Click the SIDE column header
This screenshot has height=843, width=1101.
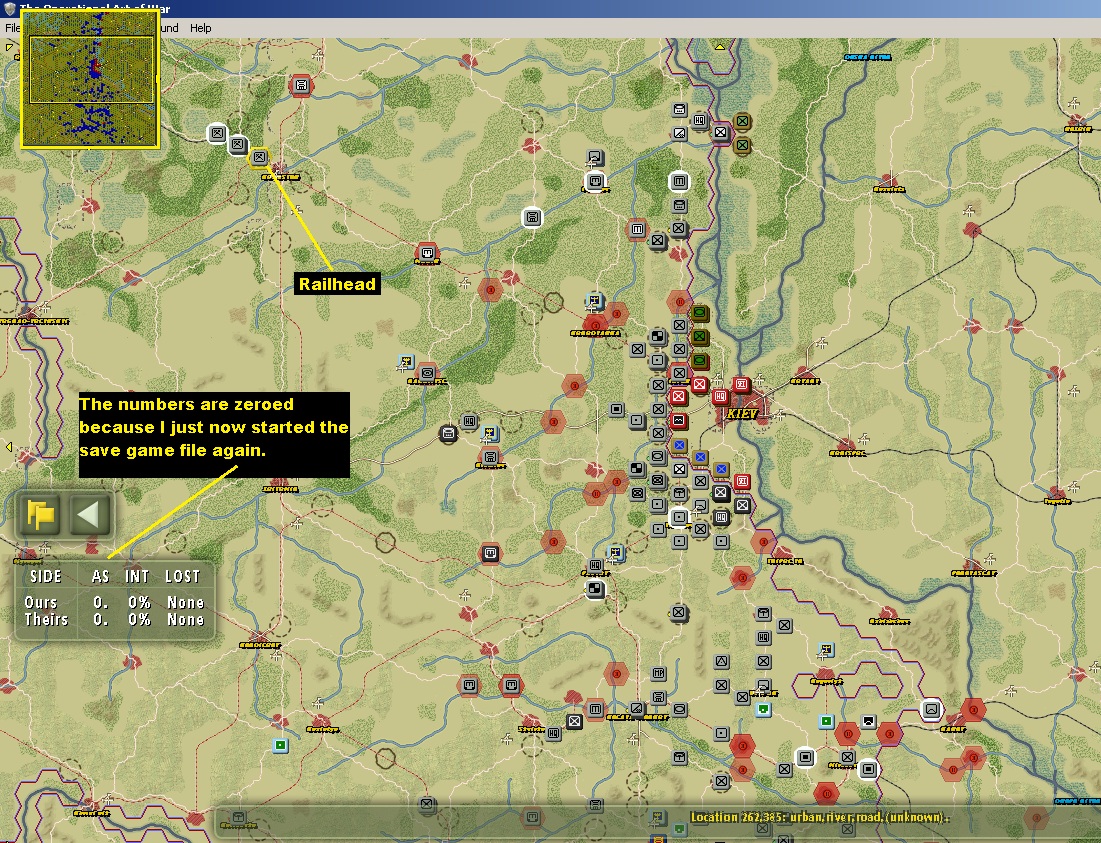(x=46, y=577)
